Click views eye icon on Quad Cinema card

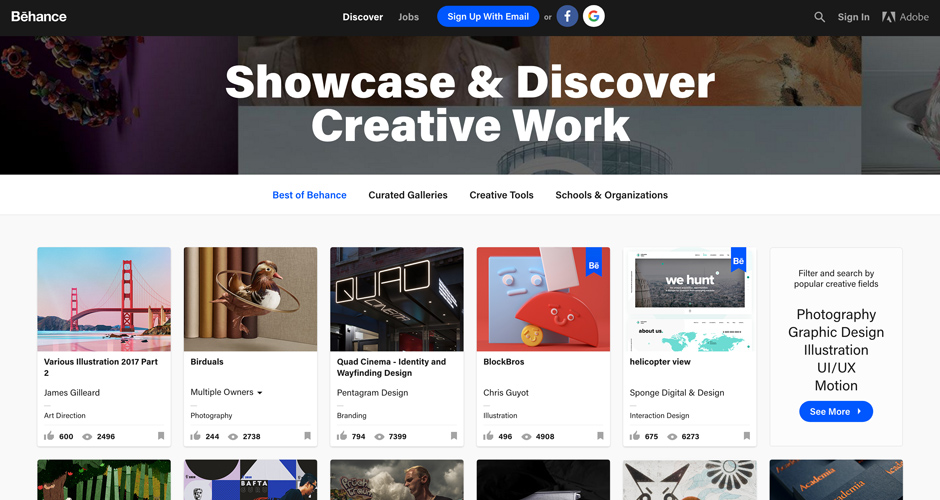point(379,437)
